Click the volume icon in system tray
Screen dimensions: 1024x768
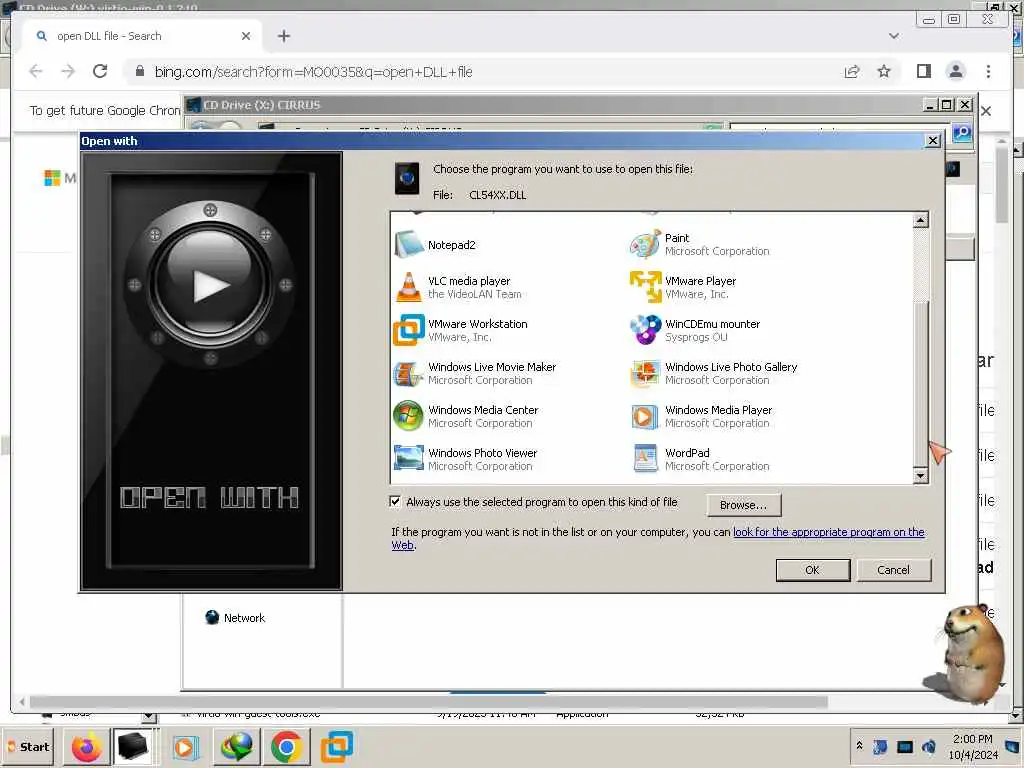click(929, 746)
